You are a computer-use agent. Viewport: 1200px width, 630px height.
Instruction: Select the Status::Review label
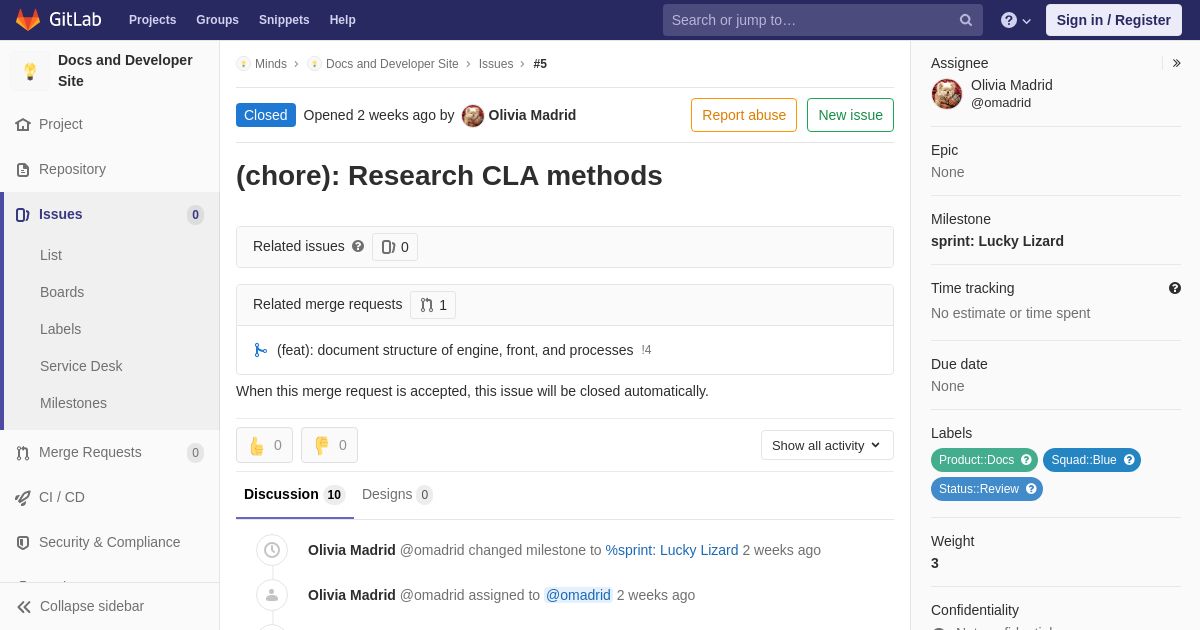click(x=987, y=489)
